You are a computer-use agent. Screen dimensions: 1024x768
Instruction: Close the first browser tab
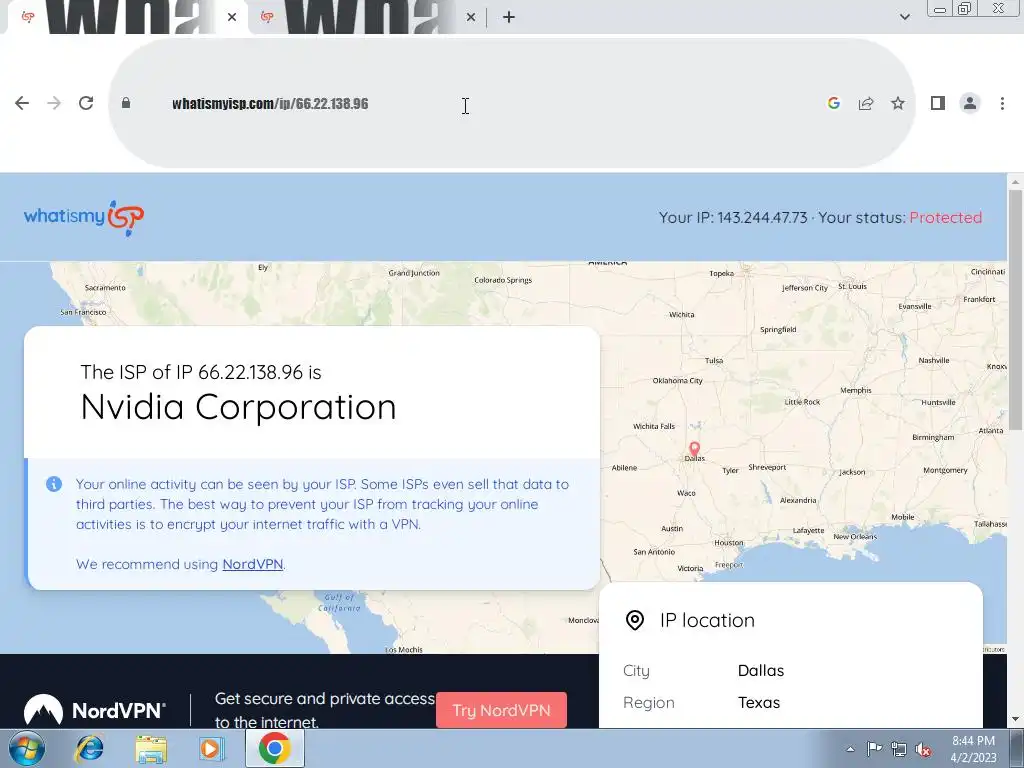pyautogui.click(x=232, y=17)
